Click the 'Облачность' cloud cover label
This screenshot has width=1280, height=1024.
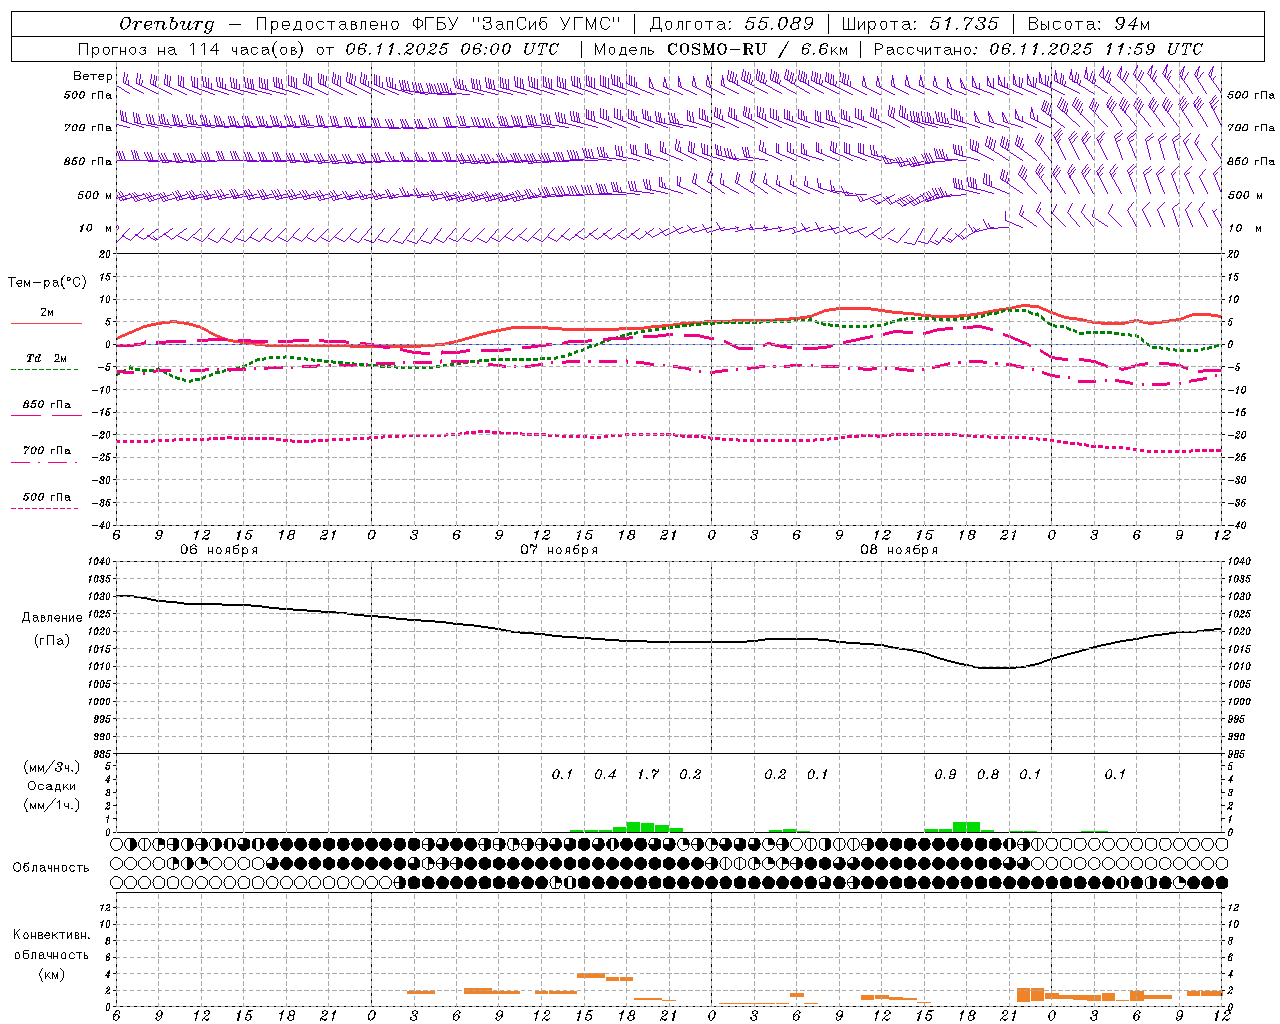click(51, 867)
